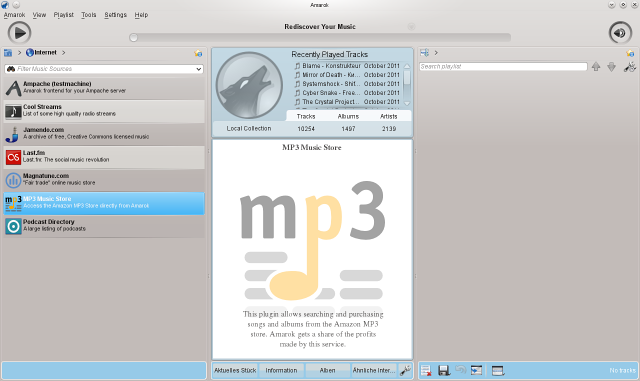Click track 'The Crystal Project...'
The image size is (640, 381).
[x=331, y=102]
